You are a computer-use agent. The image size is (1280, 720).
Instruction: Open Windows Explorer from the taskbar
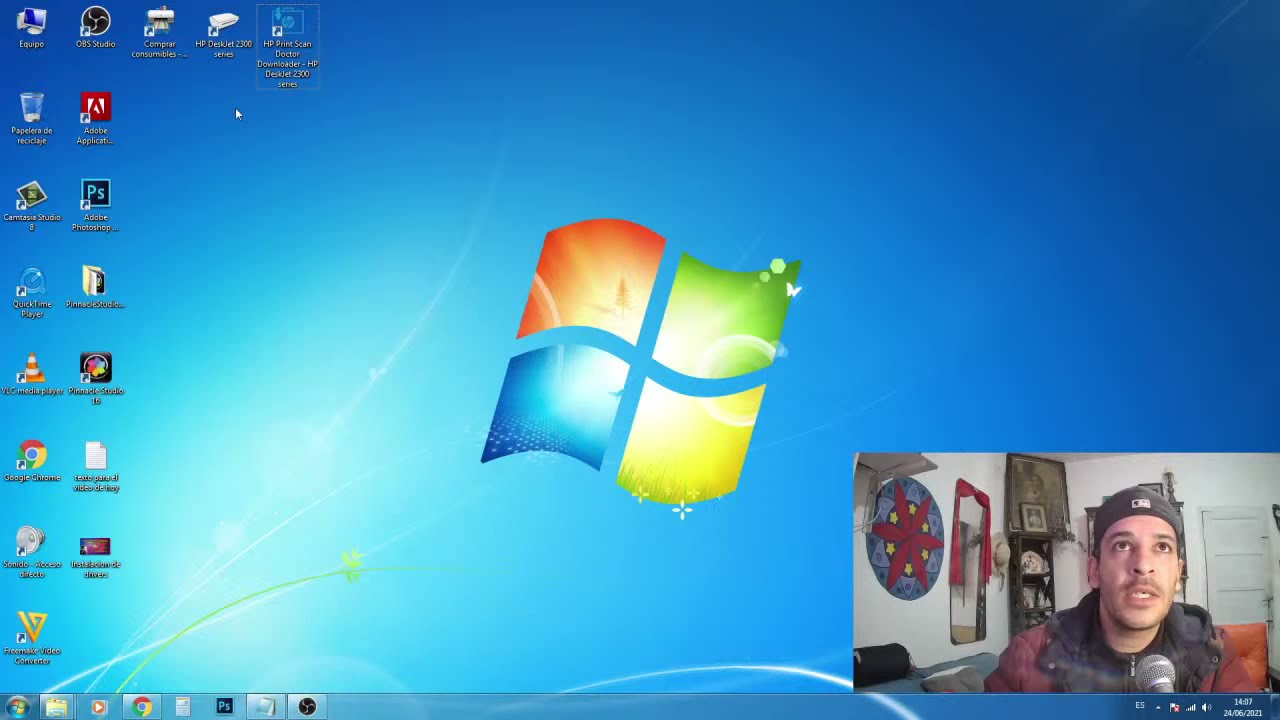(56, 707)
